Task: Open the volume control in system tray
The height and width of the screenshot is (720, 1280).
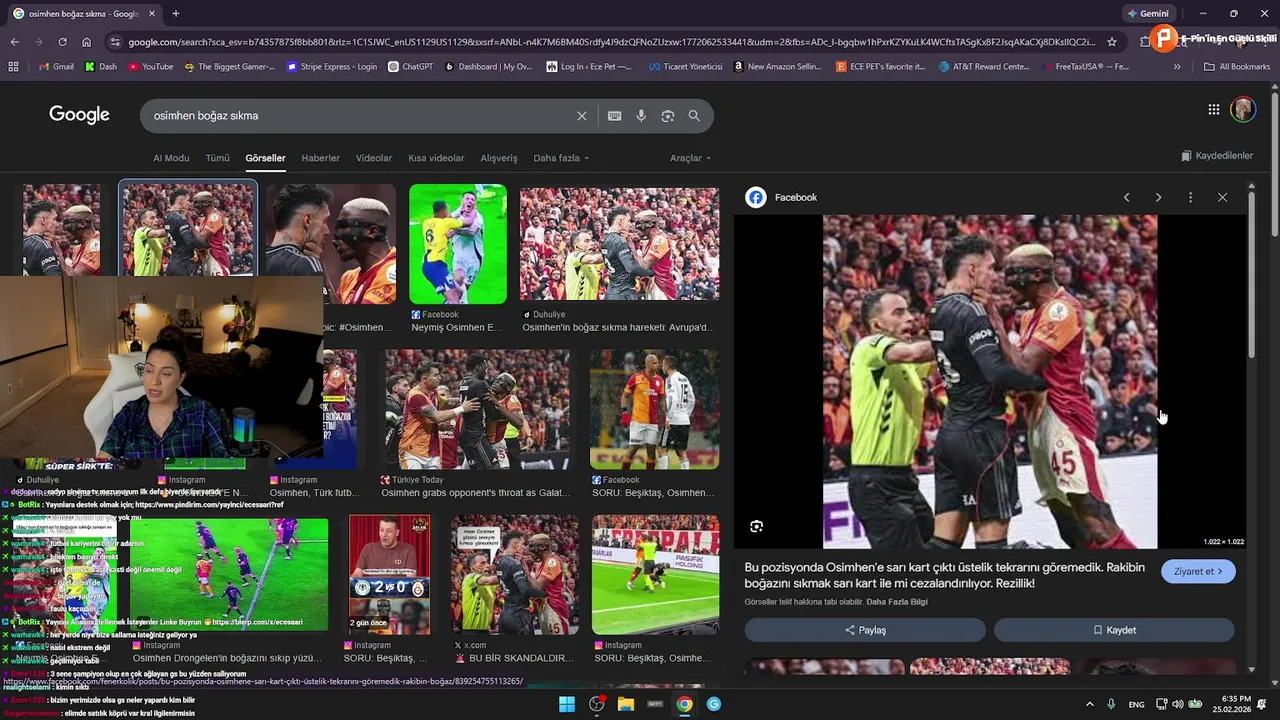Action: [1177, 704]
